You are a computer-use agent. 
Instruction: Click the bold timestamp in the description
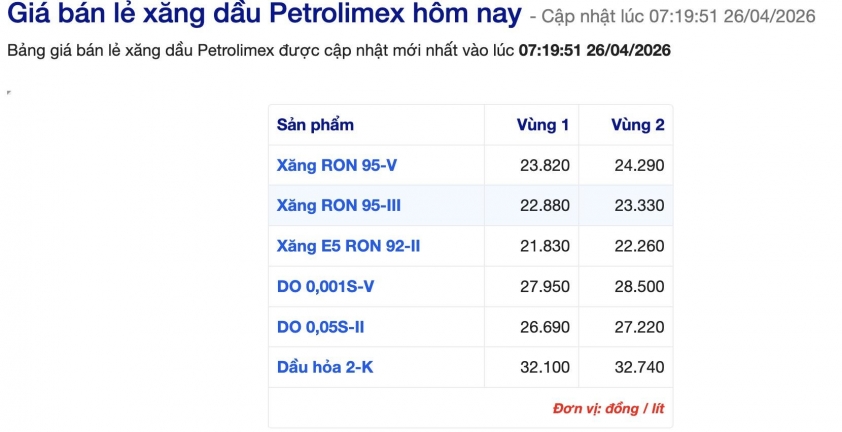[594, 50]
